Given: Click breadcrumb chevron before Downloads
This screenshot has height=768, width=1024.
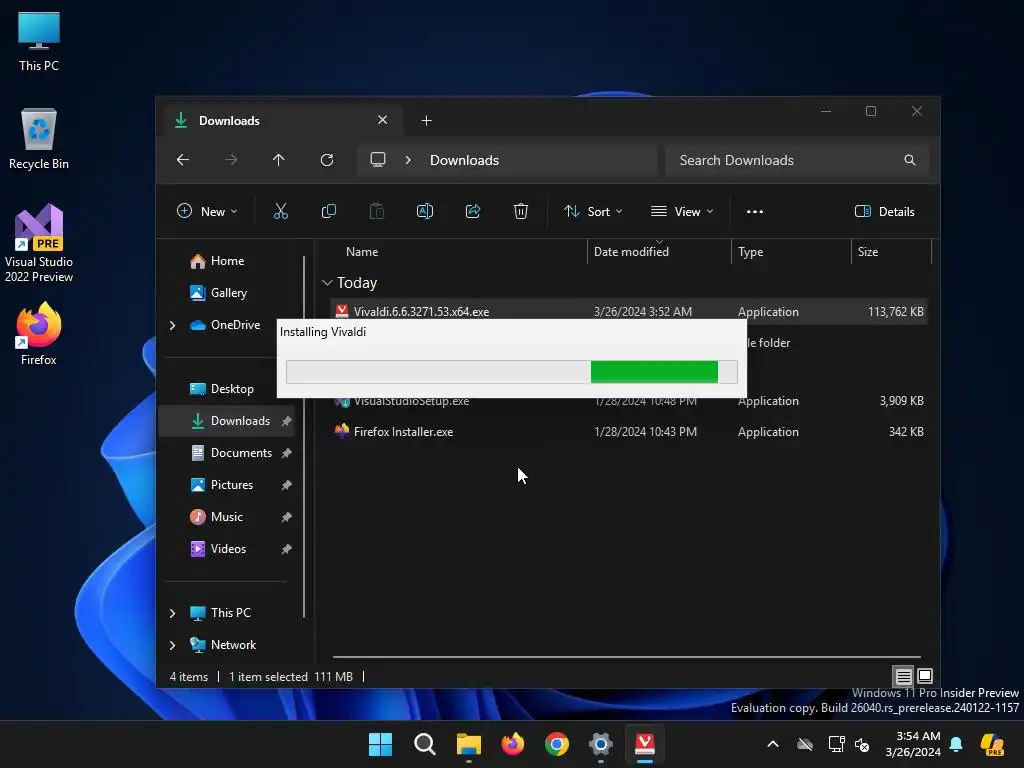Looking at the screenshot, I should (x=408, y=160).
